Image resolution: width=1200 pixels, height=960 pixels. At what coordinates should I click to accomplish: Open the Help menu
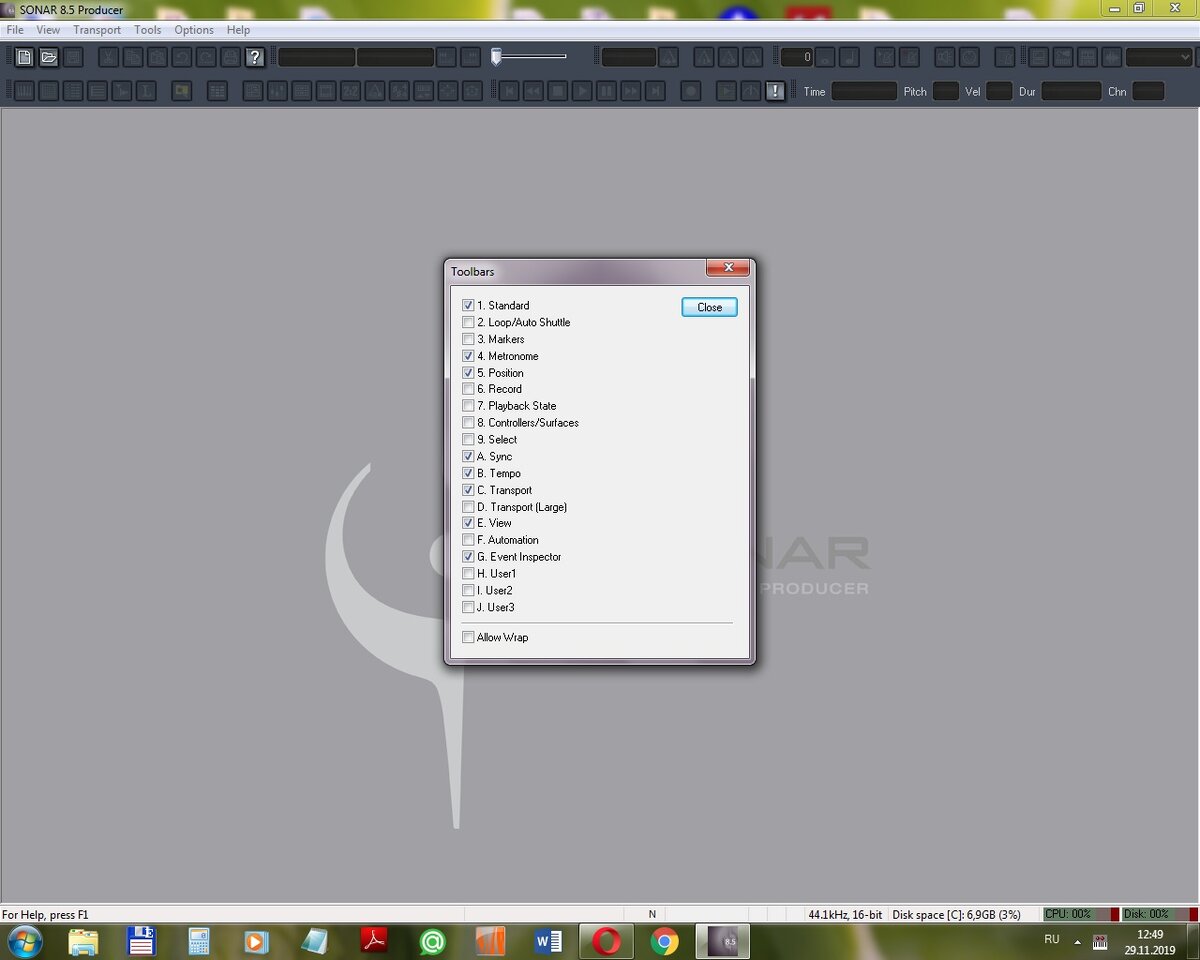(238, 30)
